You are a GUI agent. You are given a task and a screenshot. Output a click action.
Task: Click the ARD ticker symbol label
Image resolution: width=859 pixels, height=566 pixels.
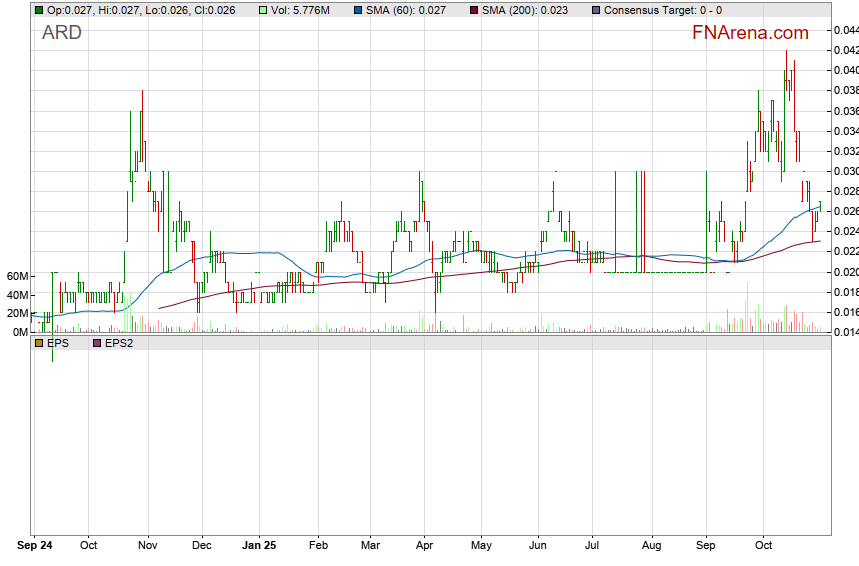tap(62, 33)
